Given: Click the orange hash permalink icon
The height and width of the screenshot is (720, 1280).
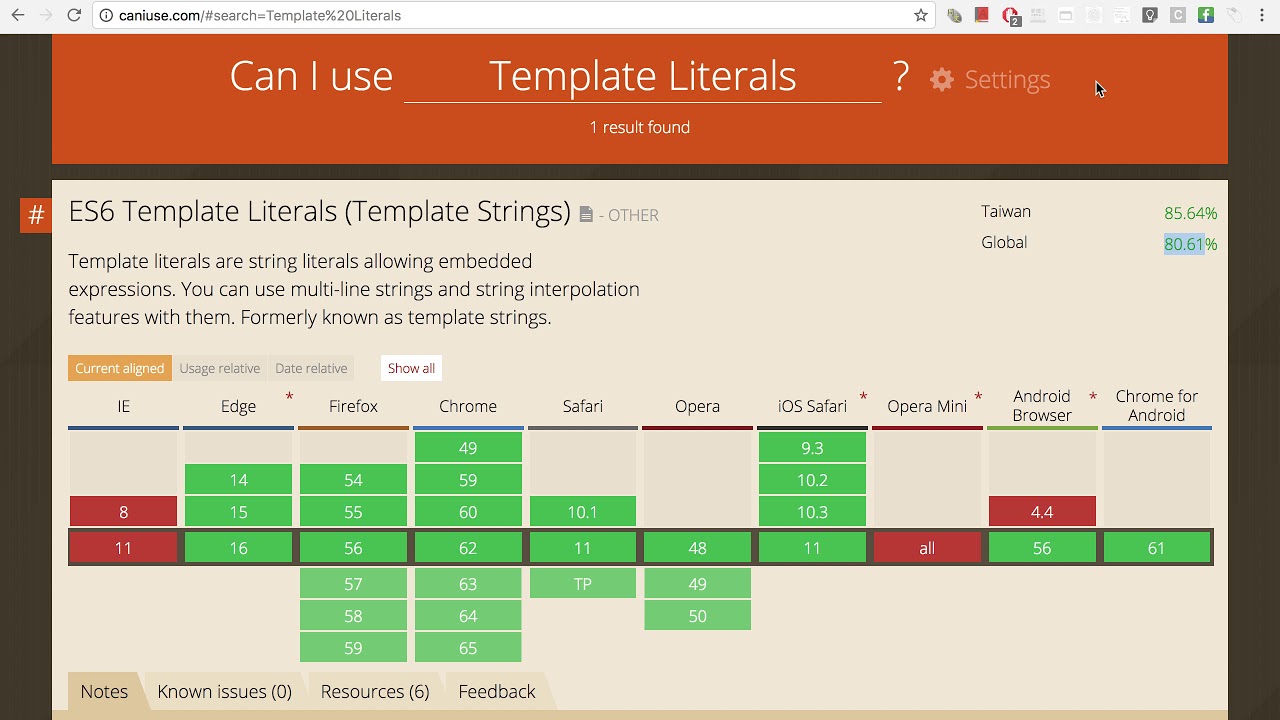Looking at the screenshot, I should tap(36, 215).
